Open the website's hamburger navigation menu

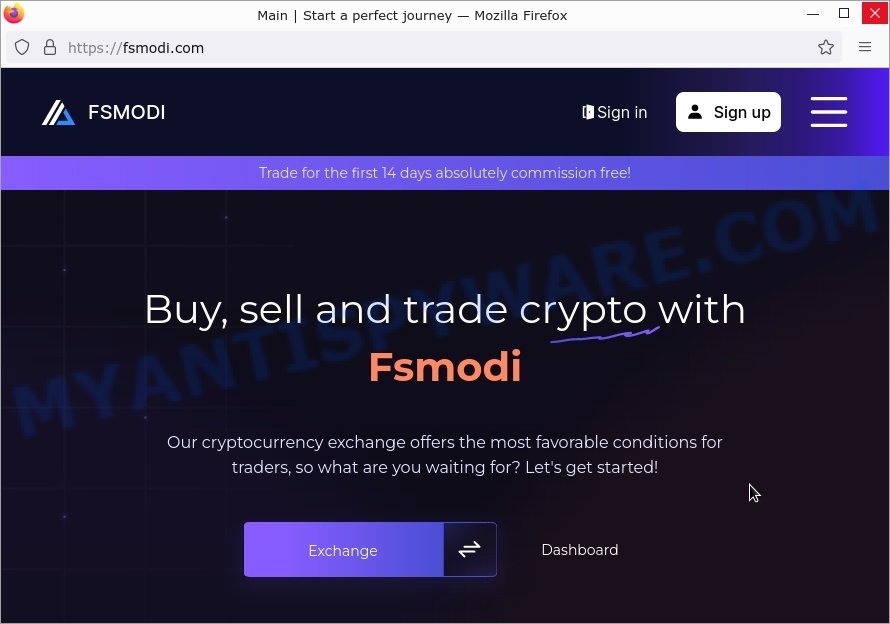point(829,112)
